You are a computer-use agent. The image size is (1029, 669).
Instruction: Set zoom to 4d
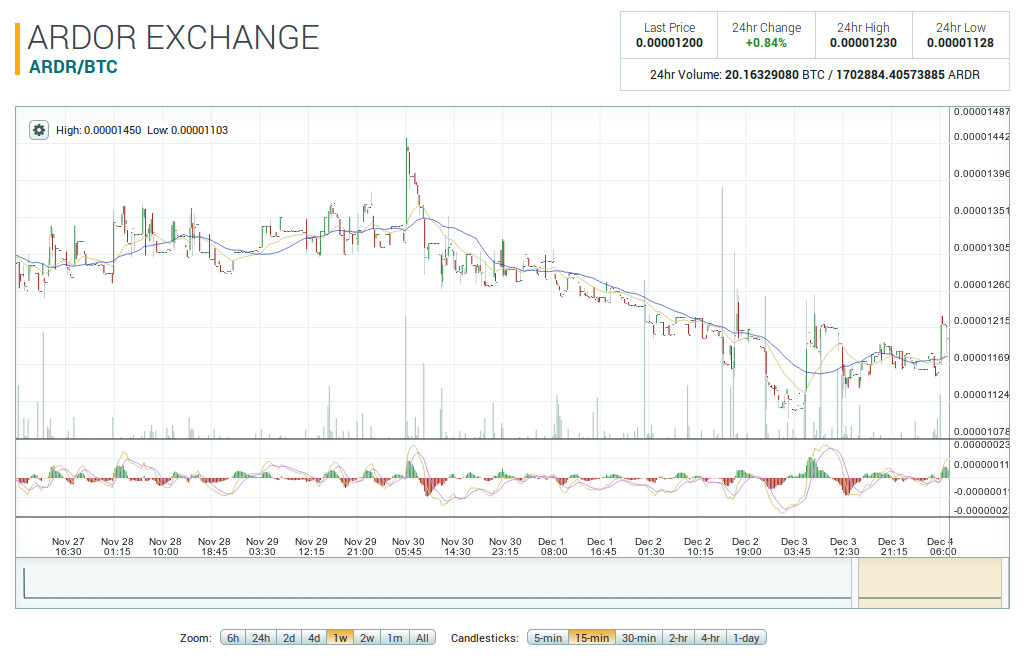point(314,637)
